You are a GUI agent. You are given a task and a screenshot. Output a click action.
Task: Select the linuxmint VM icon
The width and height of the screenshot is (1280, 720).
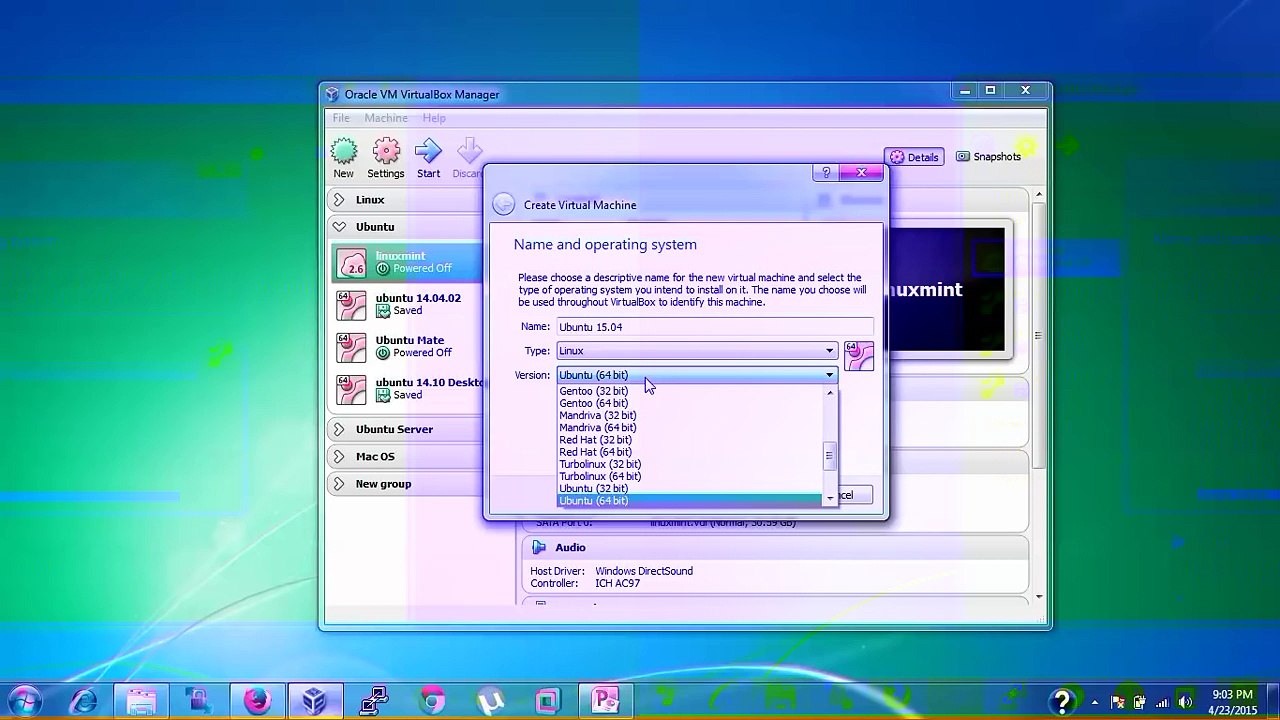click(352, 262)
